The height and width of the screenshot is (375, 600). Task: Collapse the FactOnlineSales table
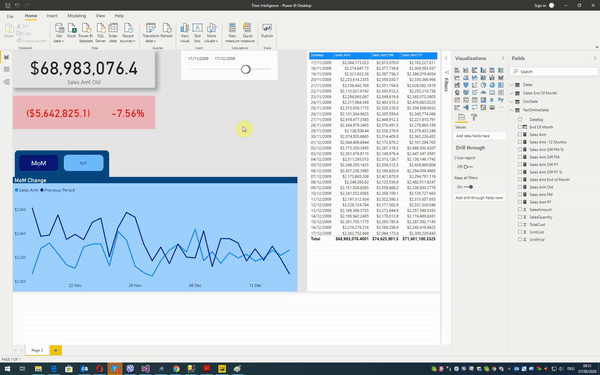[512, 110]
